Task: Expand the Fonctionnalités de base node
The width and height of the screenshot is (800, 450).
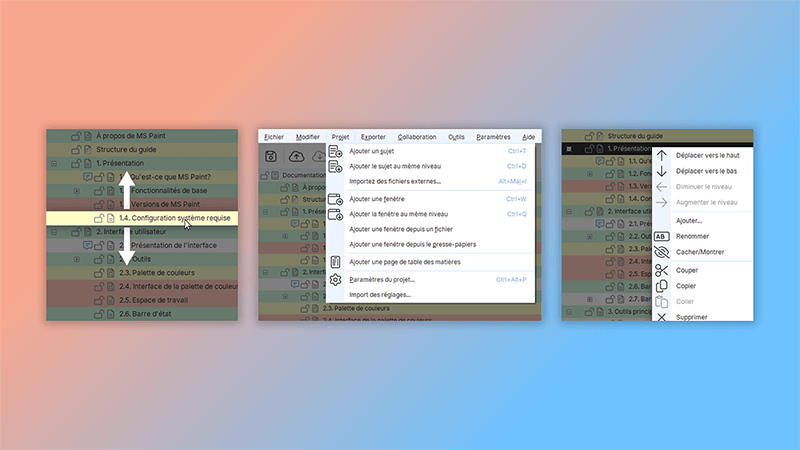Action: pos(76,190)
